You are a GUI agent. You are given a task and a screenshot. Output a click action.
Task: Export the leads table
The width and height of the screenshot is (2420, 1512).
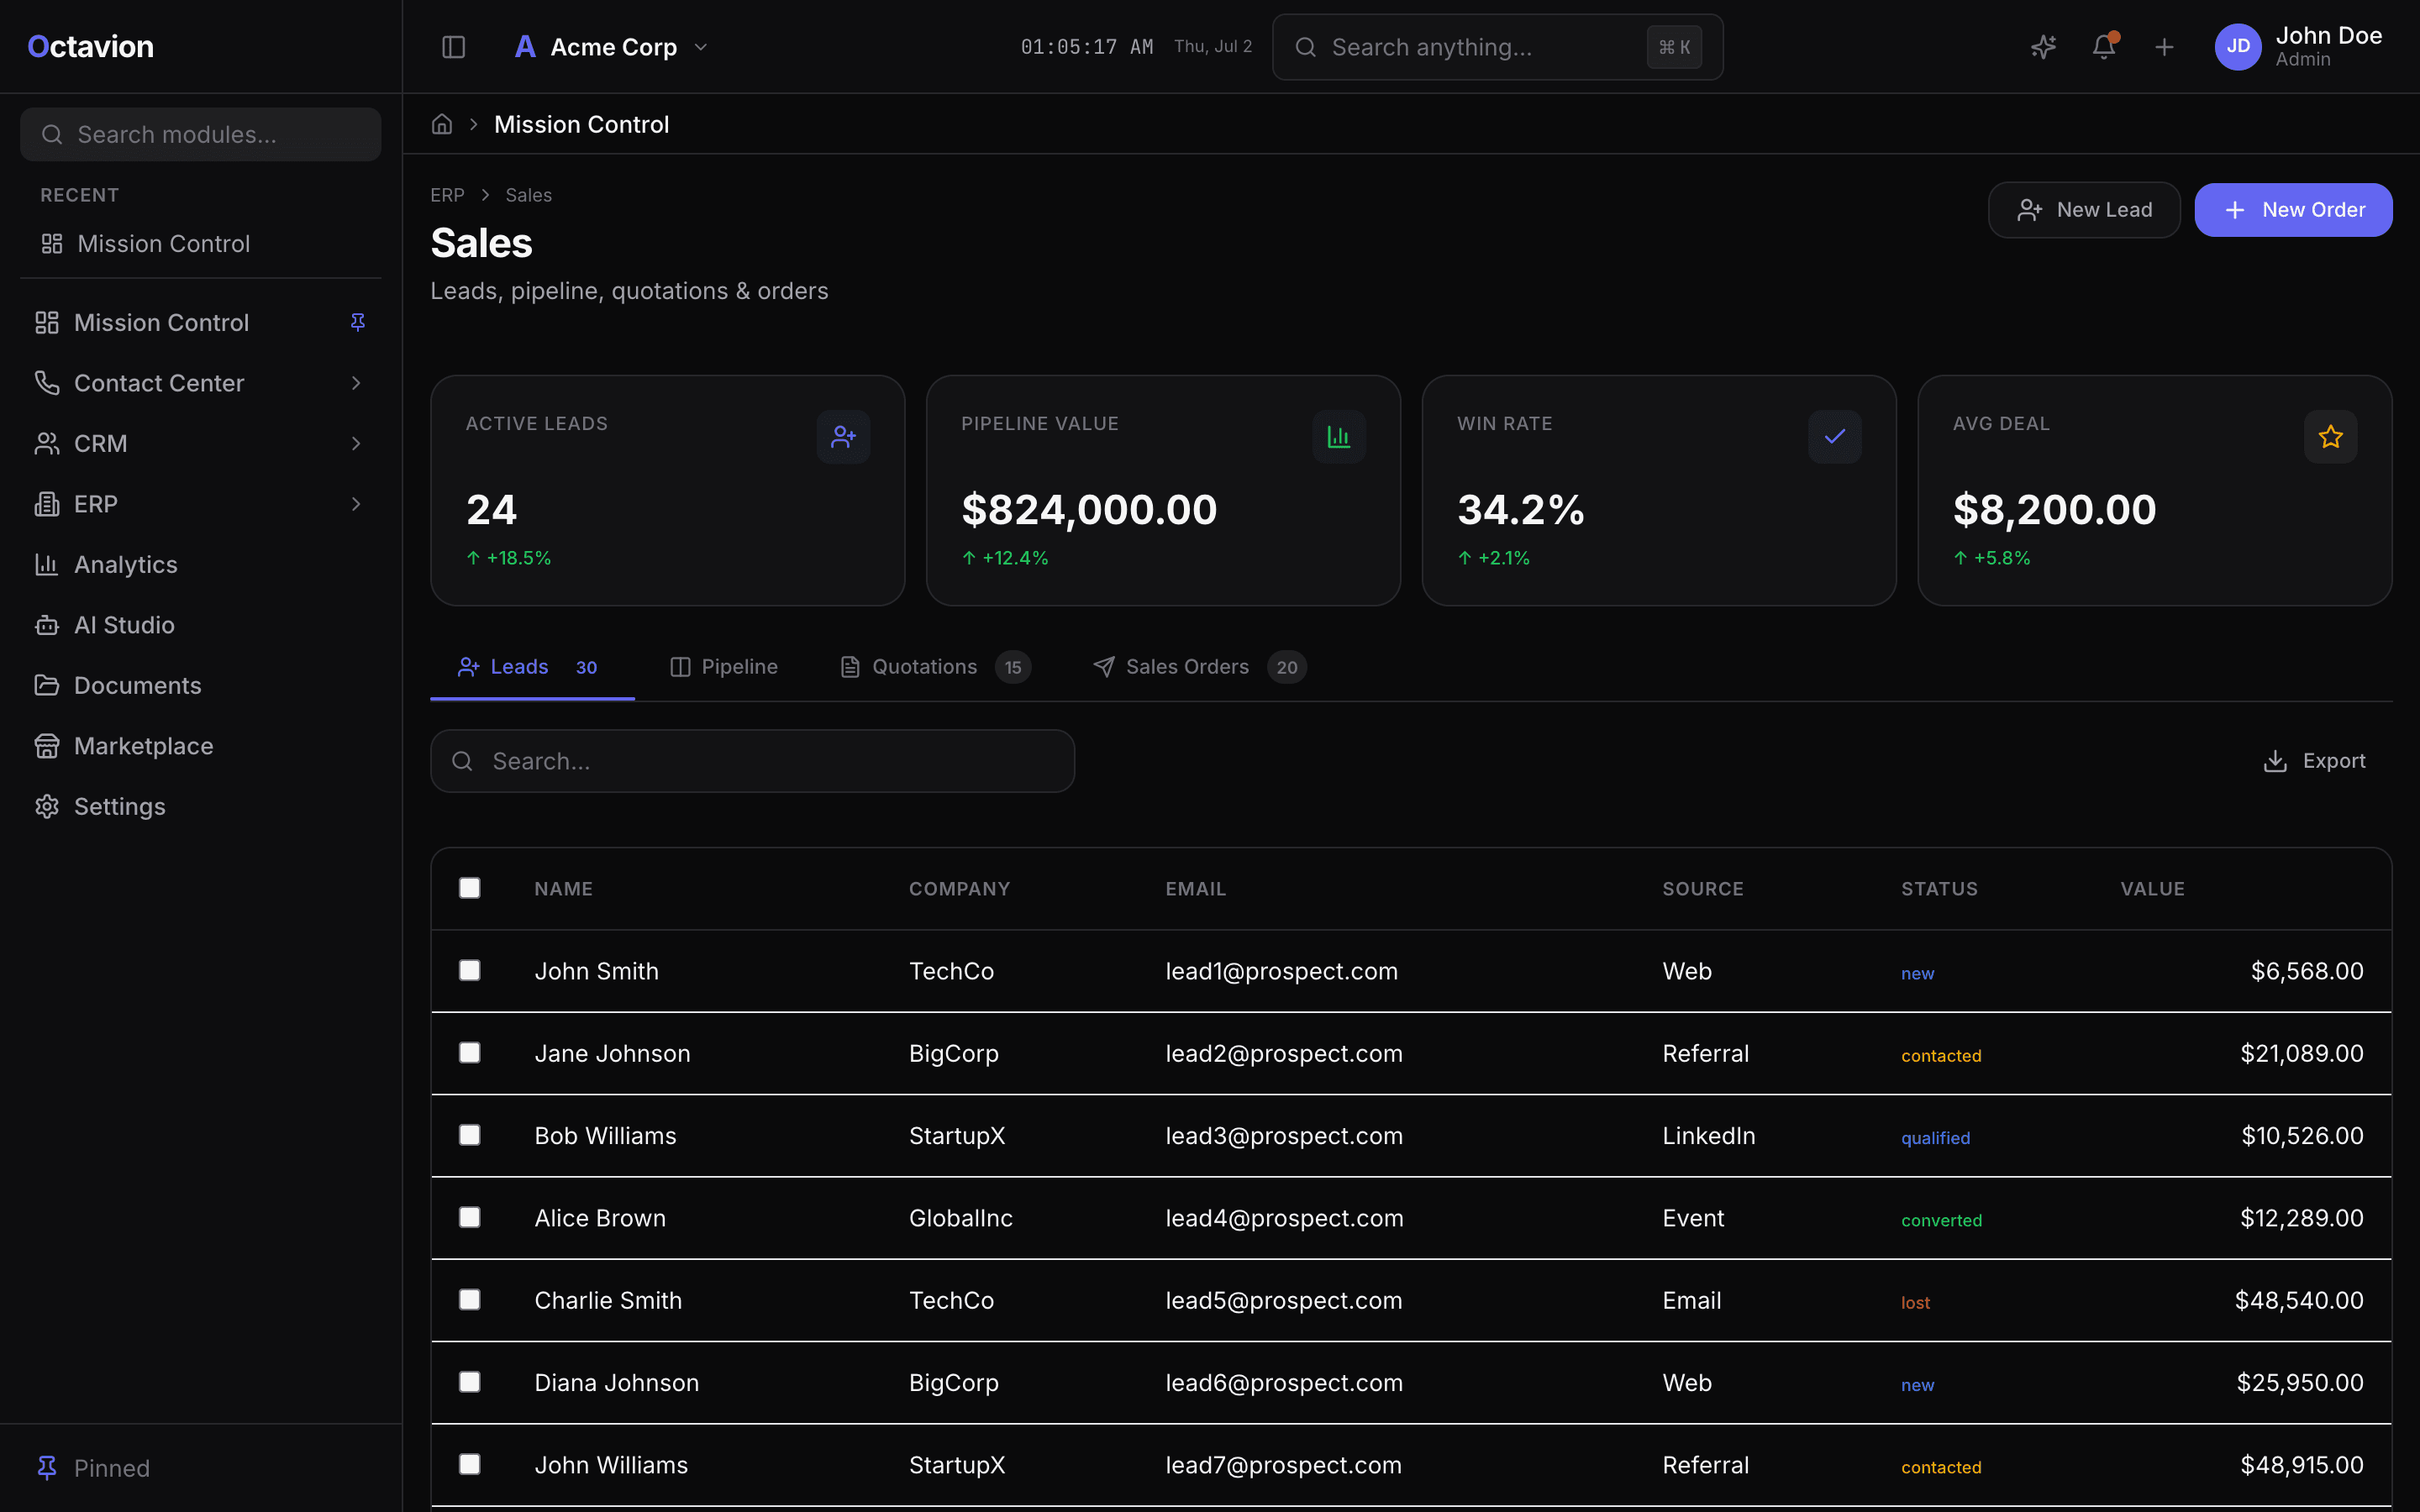pyautogui.click(x=2314, y=761)
